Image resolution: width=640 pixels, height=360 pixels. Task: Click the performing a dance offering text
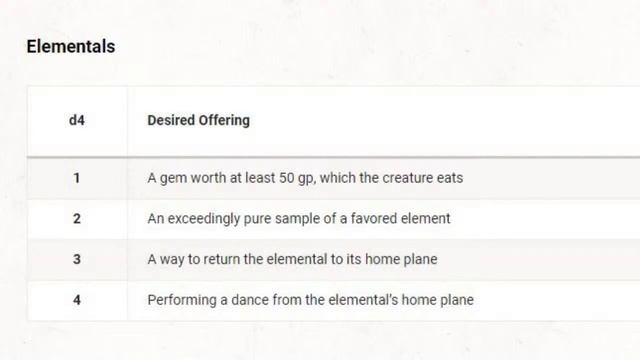[x=311, y=300]
